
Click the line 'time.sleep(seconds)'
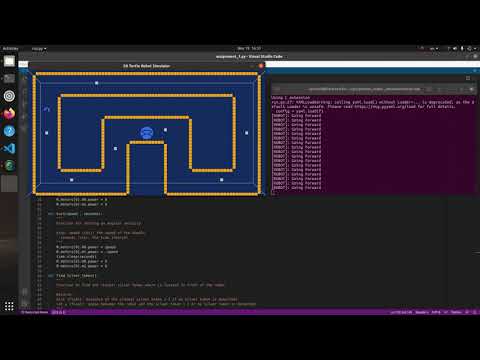pyautogui.click(x=76, y=257)
